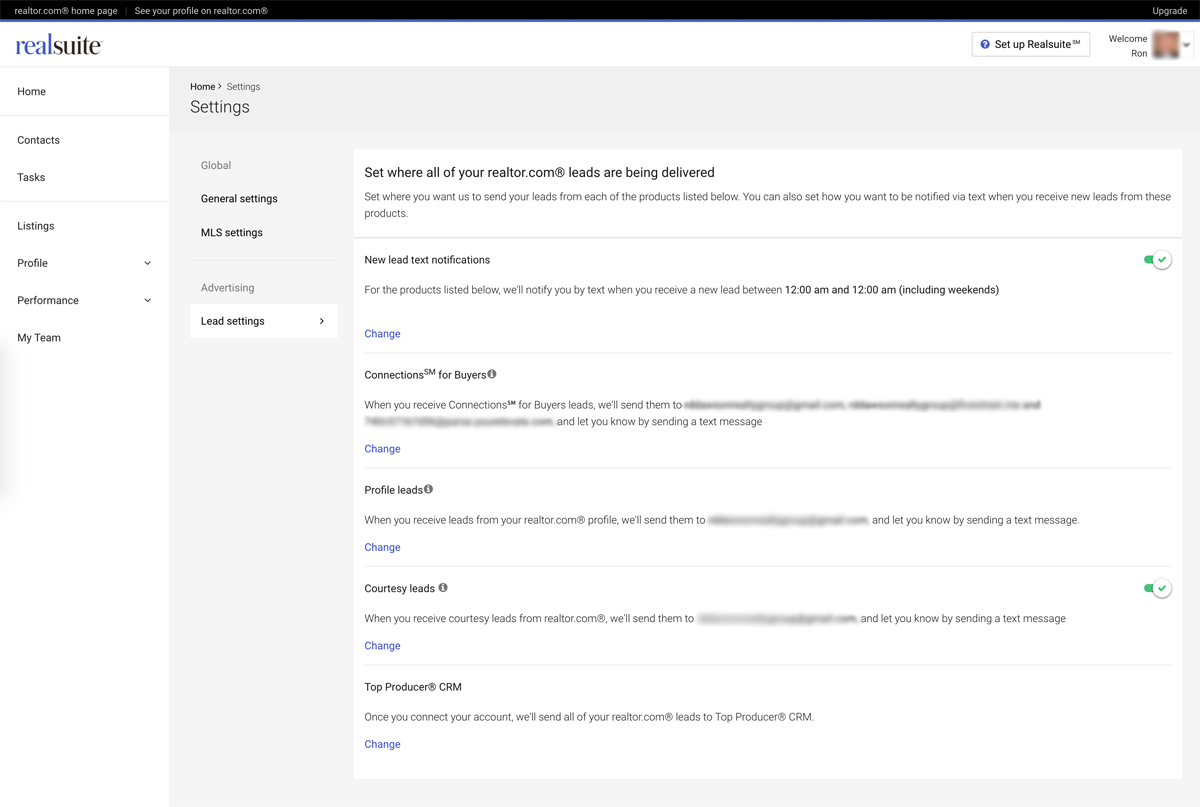Click the user profile avatar photo
This screenshot has width=1200, height=807.
(1166, 45)
